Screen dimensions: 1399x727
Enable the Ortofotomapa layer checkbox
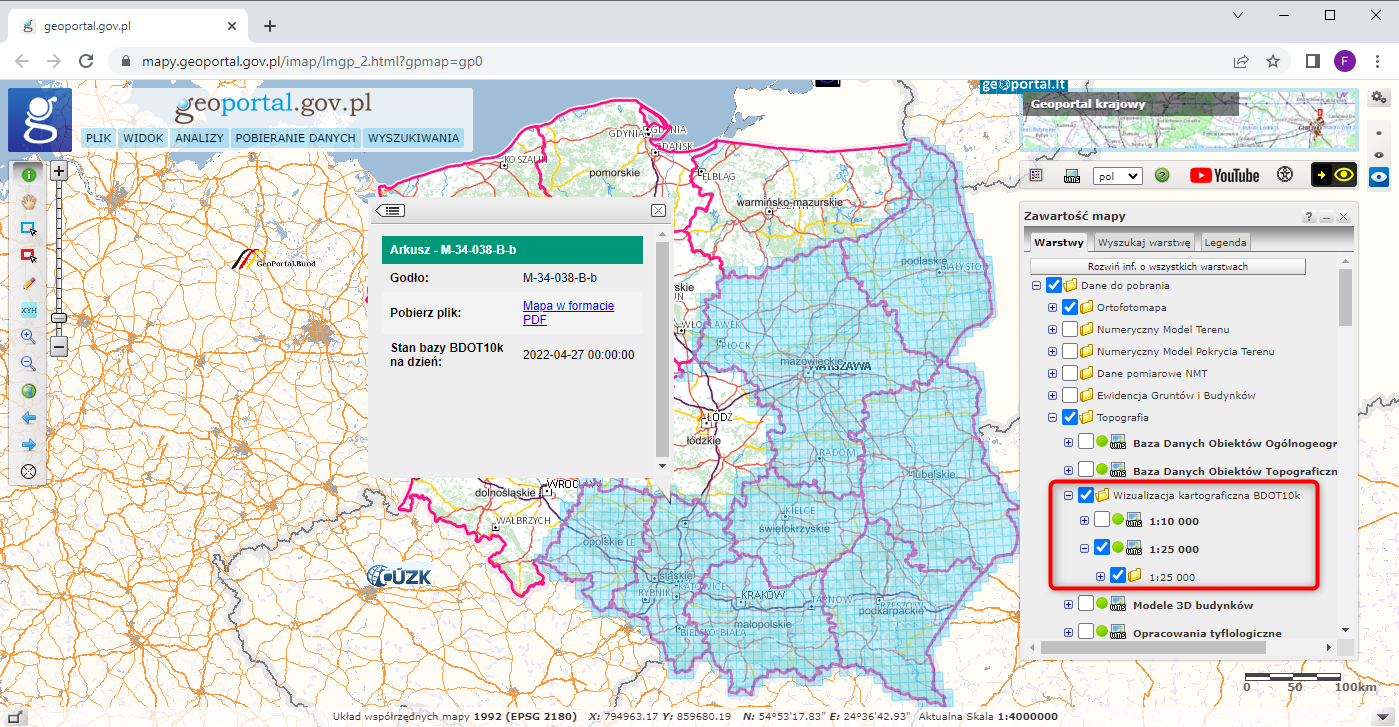coord(1069,307)
